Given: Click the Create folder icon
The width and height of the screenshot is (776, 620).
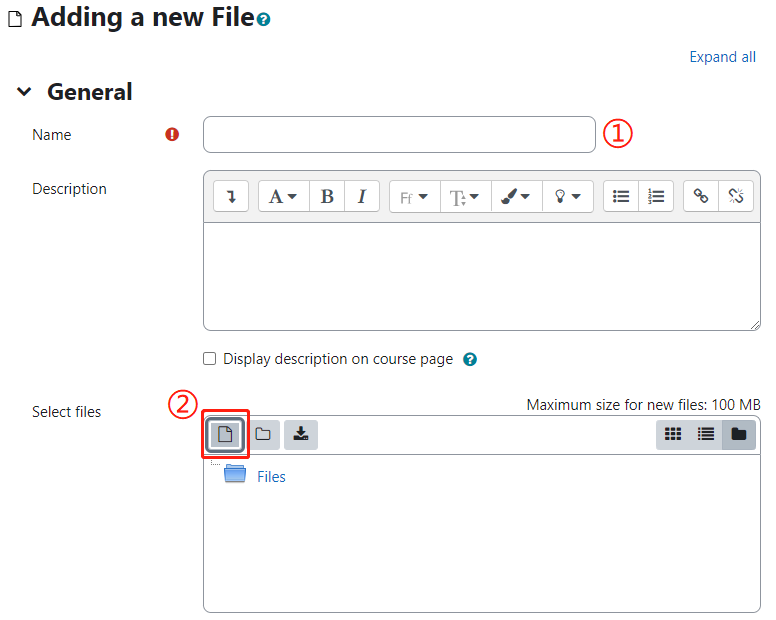Looking at the screenshot, I should (x=263, y=434).
